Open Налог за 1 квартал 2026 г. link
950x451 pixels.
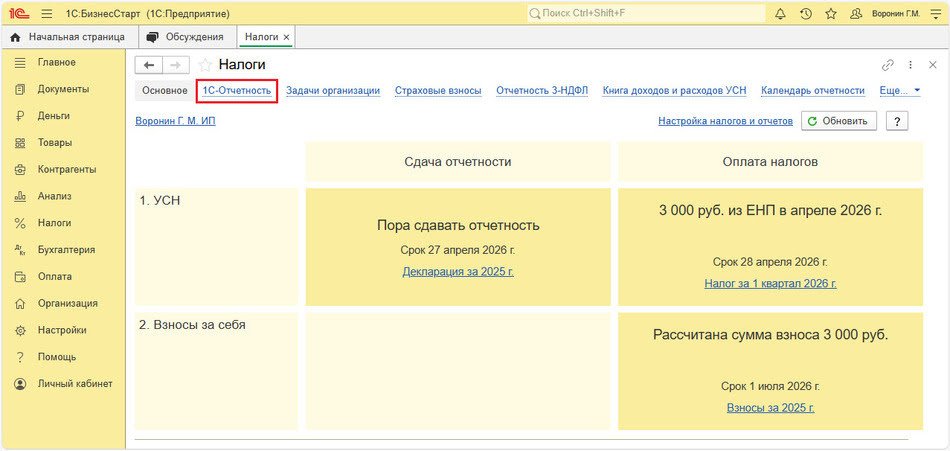[770, 283]
